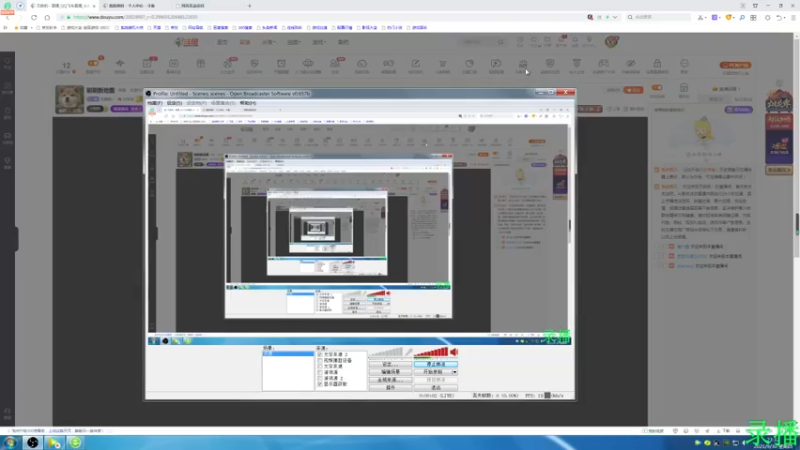Adjust the OBS microphone volume slider
800x450 pixels.
386,352
